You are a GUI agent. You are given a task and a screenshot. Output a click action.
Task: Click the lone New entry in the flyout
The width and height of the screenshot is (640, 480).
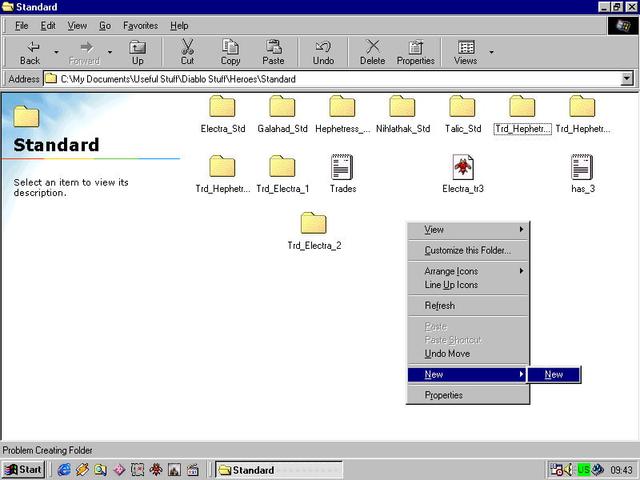click(x=554, y=374)
